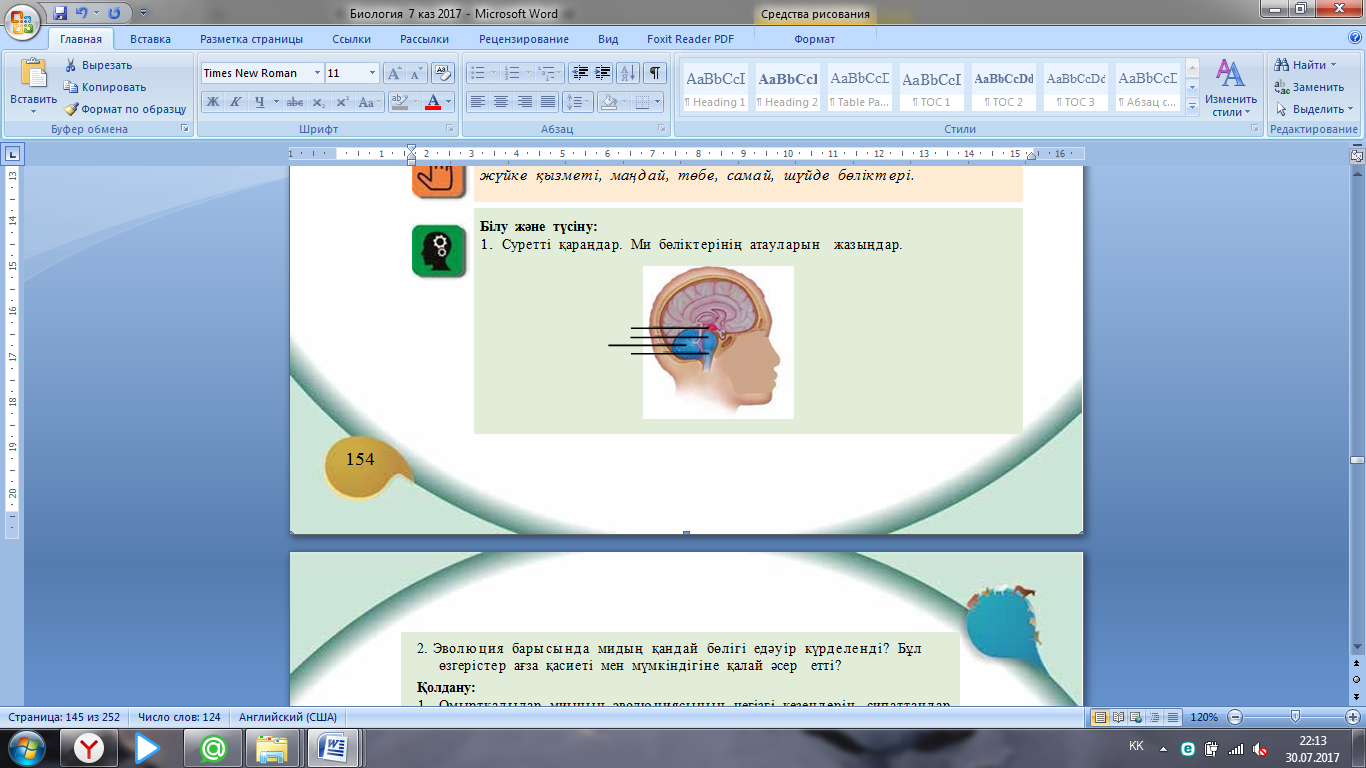
Task: Open the Times New Roman font dropdown
Action: [x=318, y=73]
